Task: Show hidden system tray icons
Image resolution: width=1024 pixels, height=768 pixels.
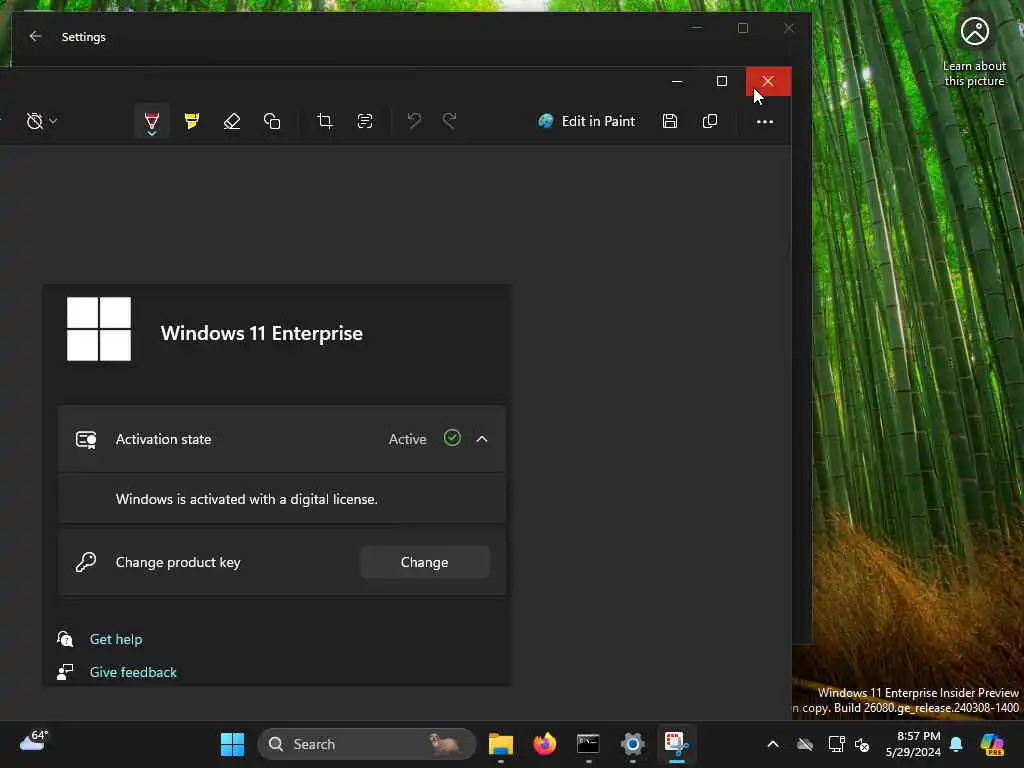Action: pyautogui.click(x=773, y=744)
